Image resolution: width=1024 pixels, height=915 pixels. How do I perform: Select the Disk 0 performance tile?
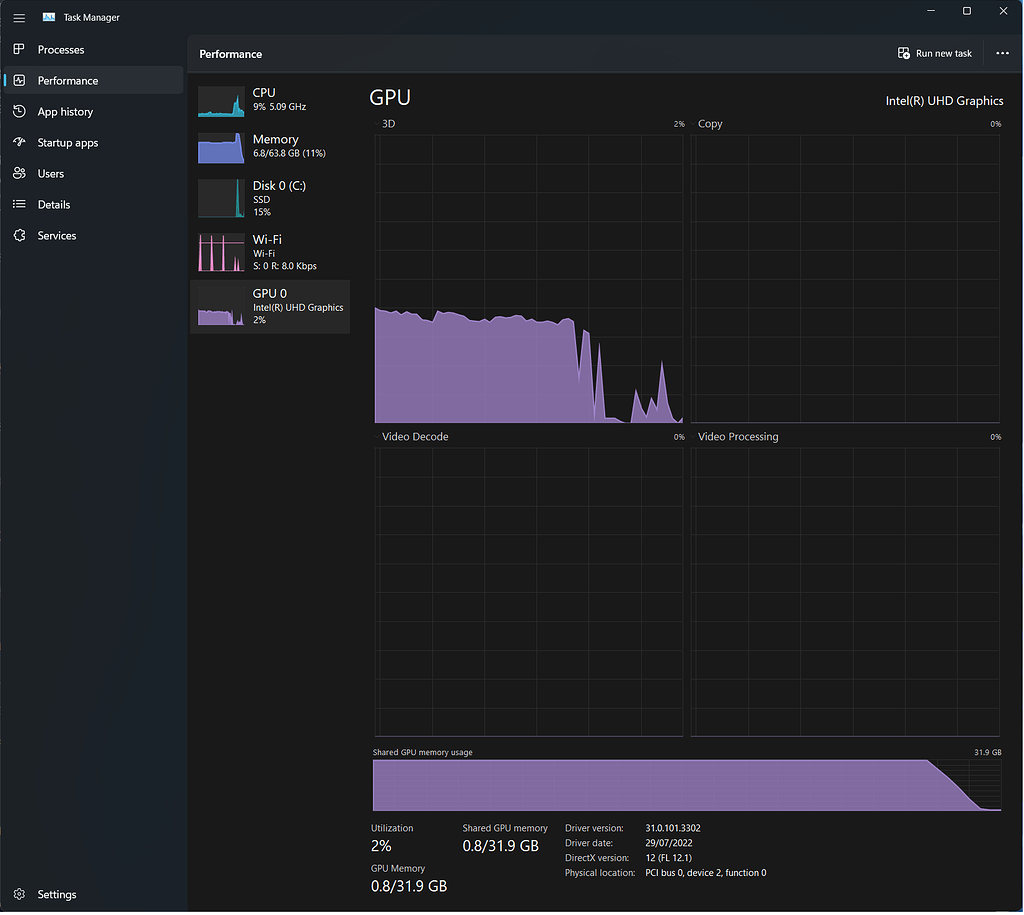[268, 199]
